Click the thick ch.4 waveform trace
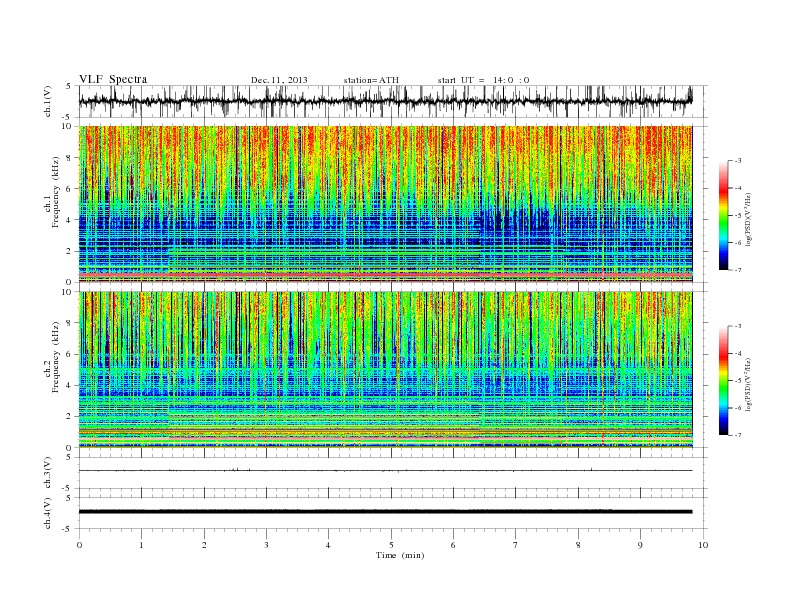The height and width of the screenshot is (612, 792). coord(385,512)
